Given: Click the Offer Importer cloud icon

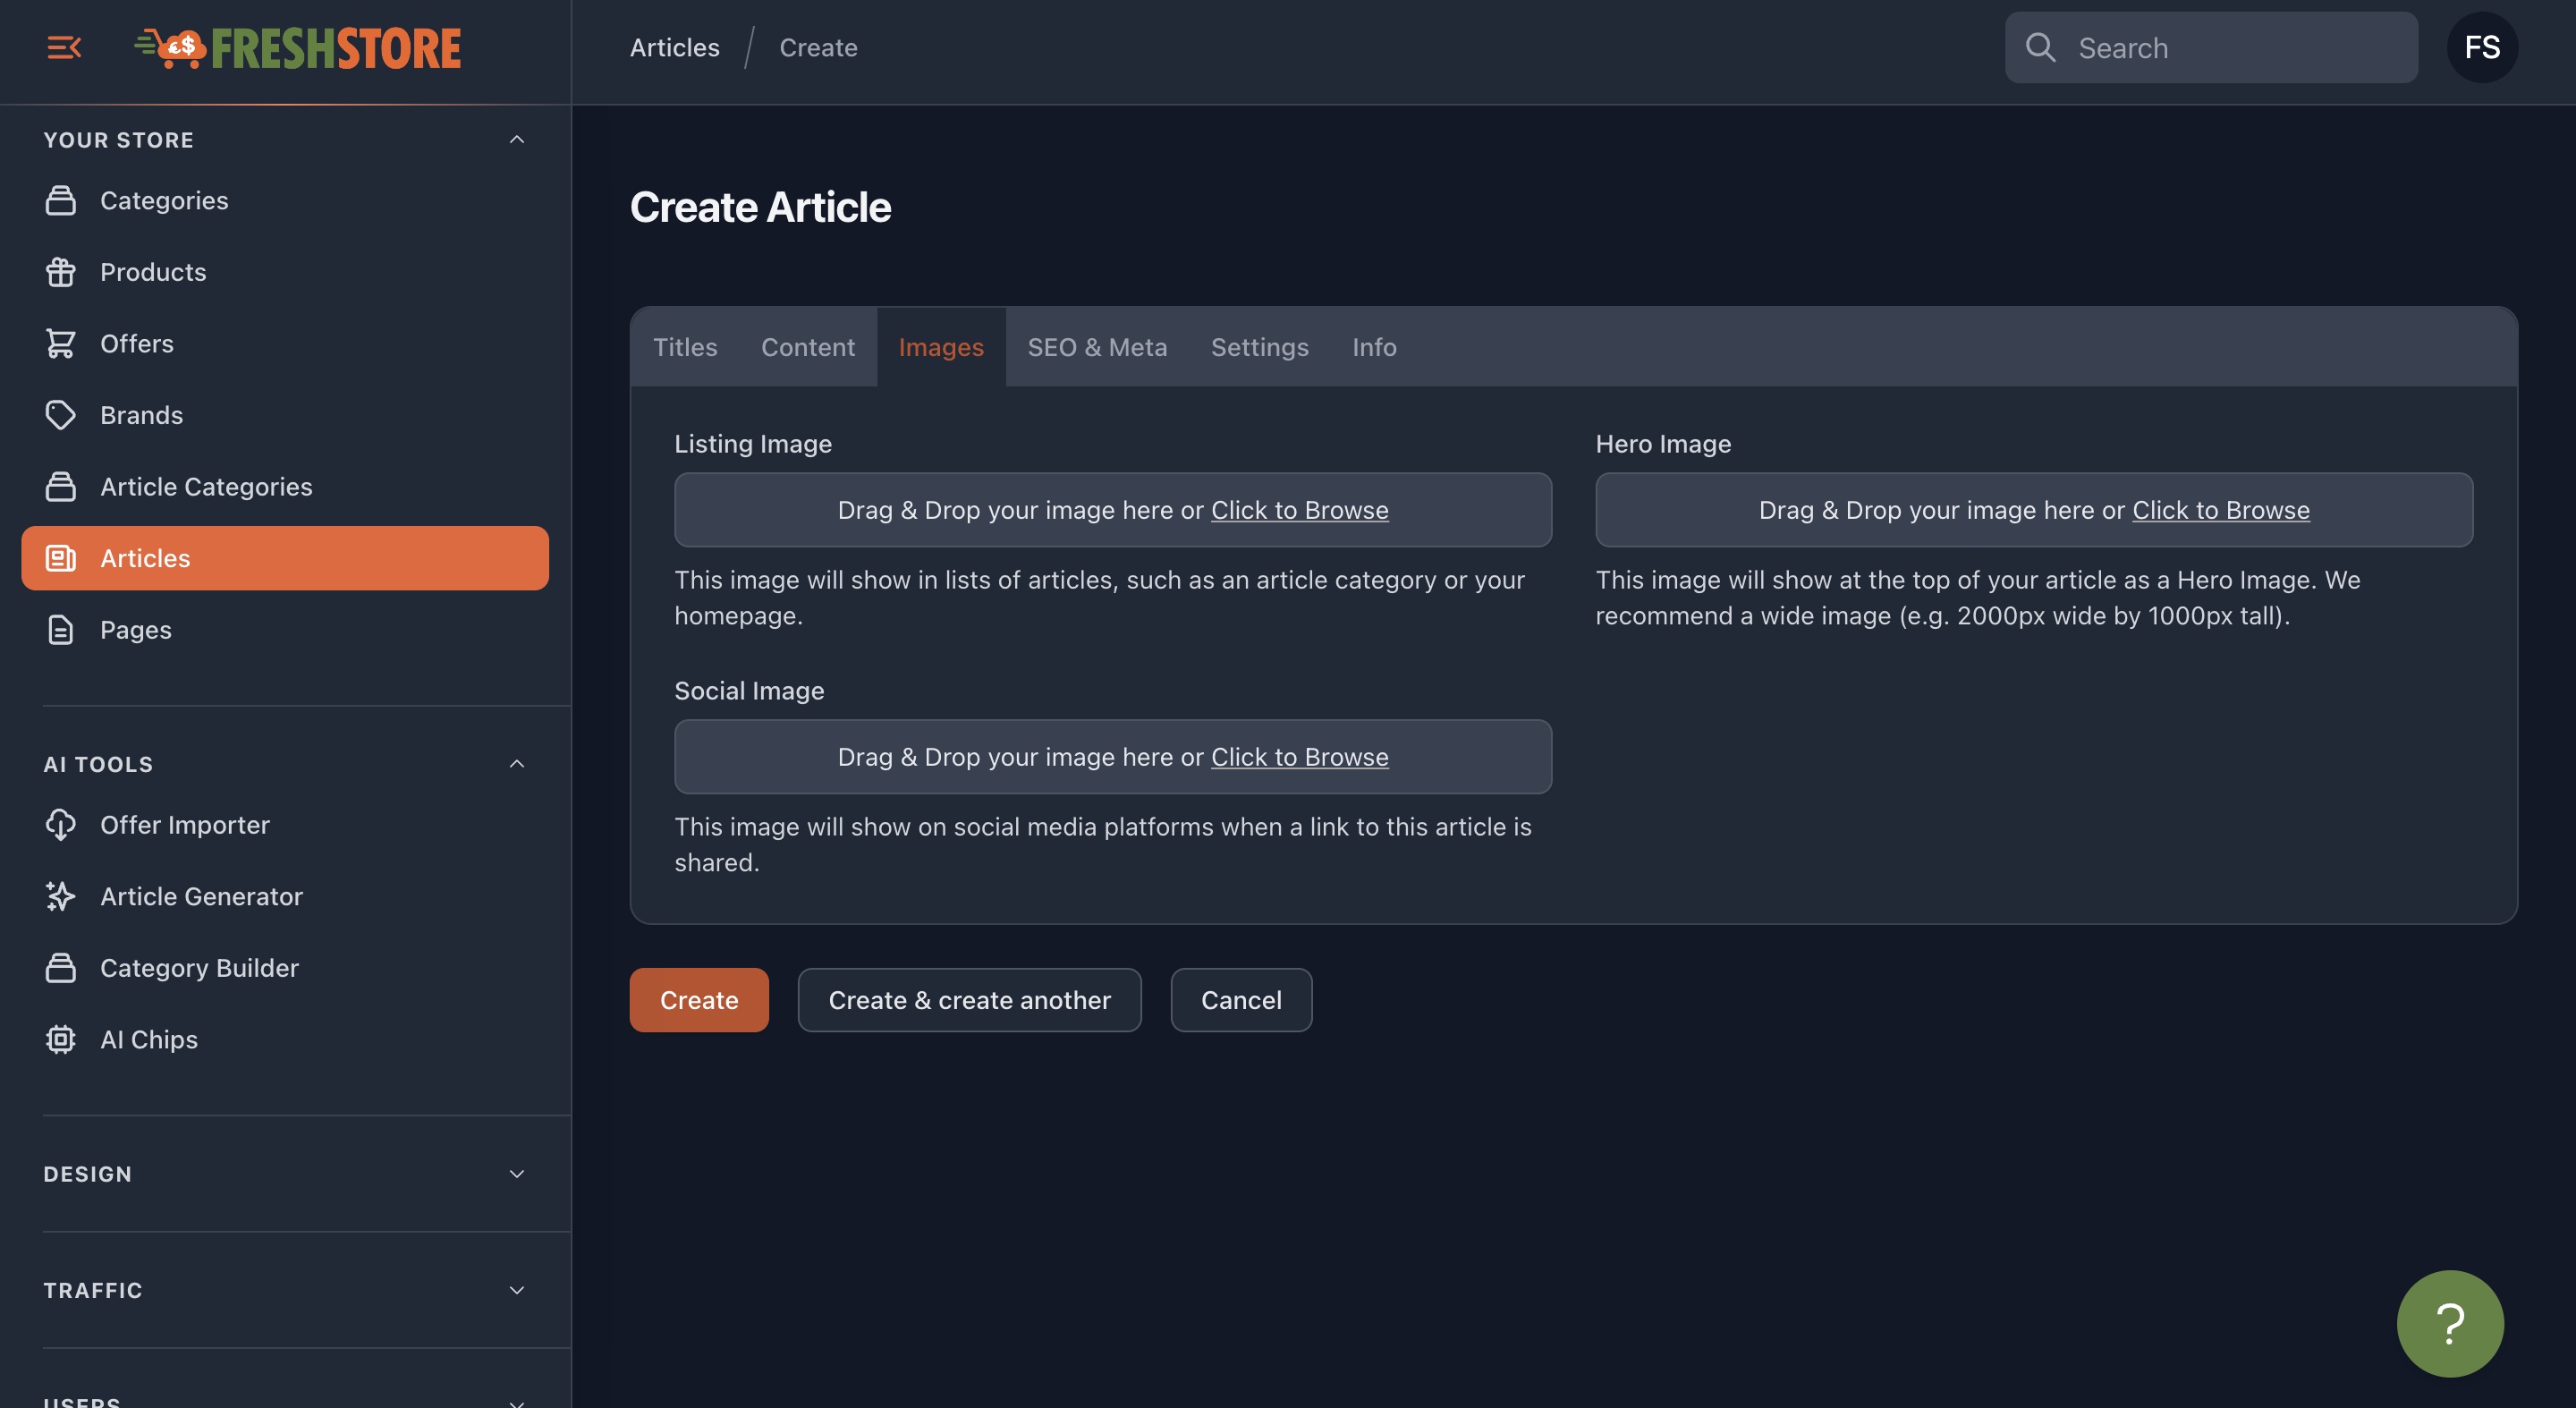Looking at the screenshot, I should [x=60, y=825].
